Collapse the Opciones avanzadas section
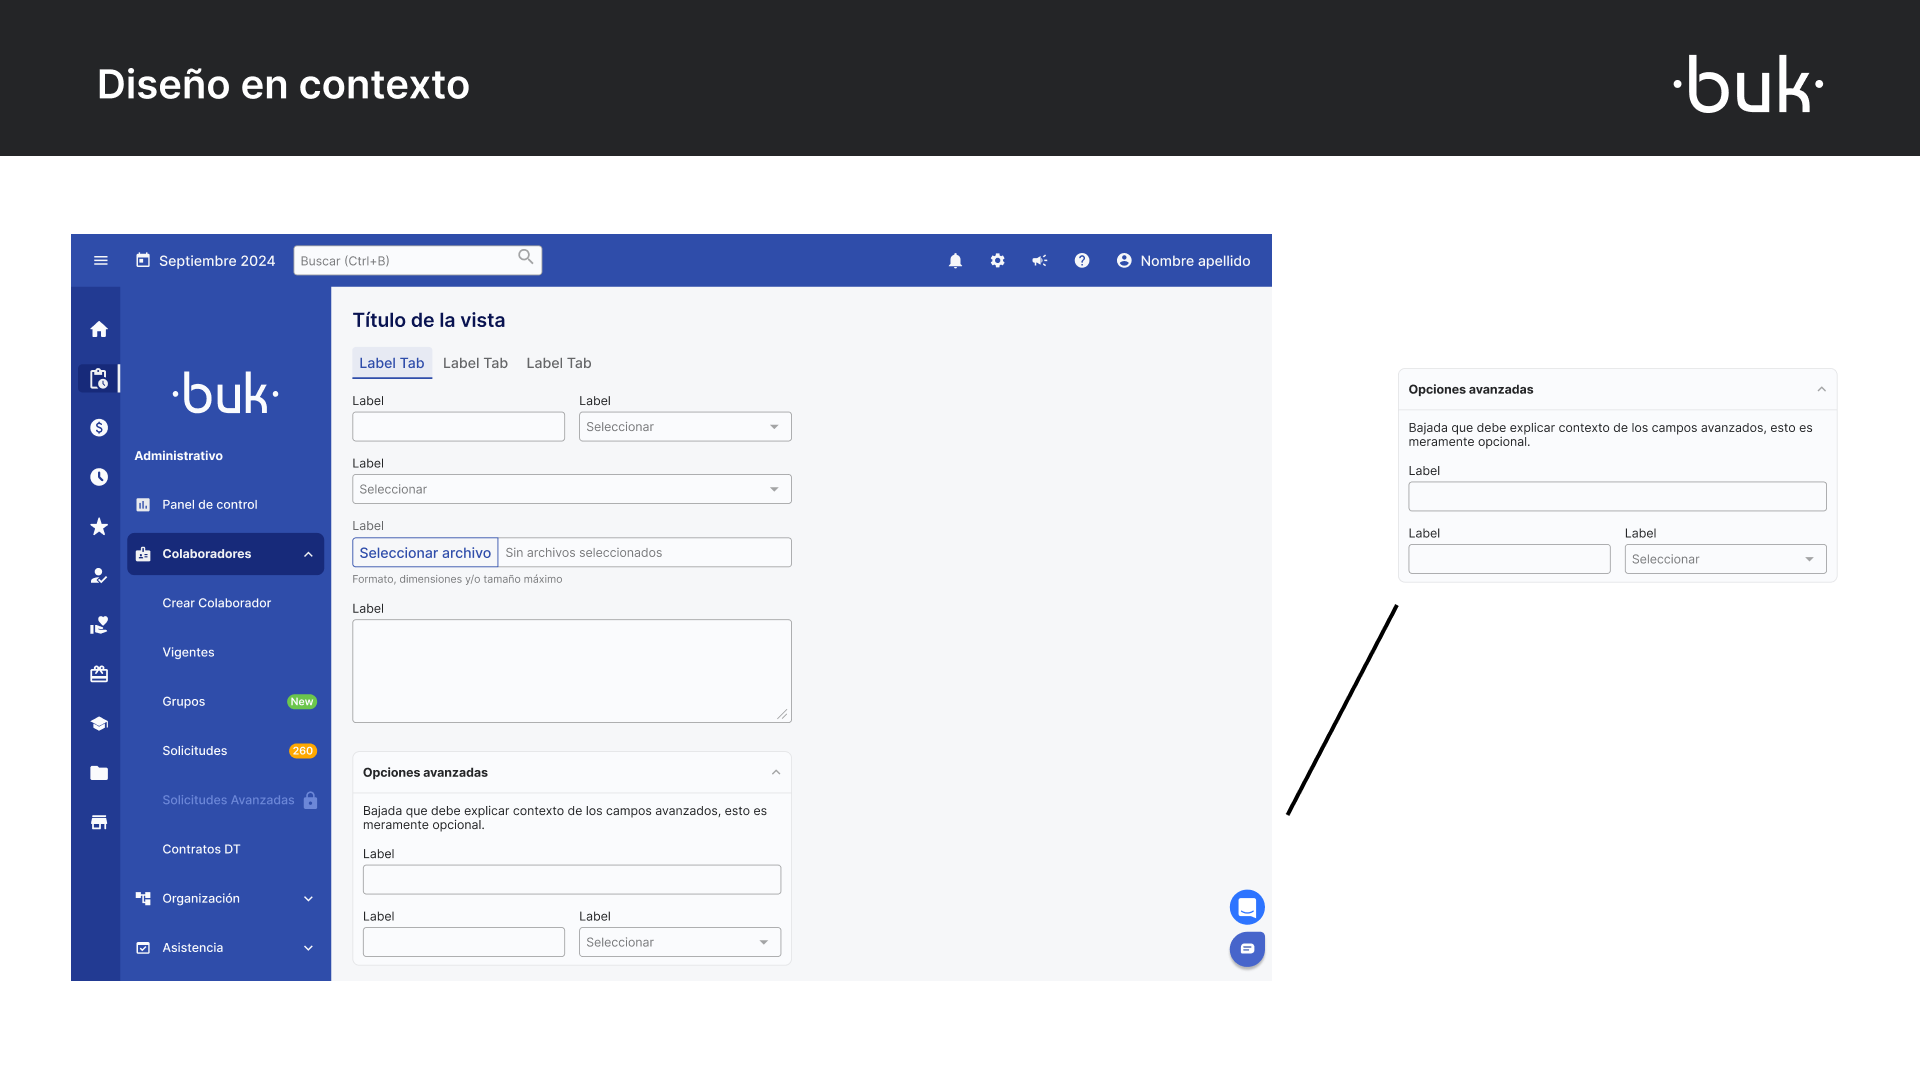The image size is (1920, 1080). (x=776, y=772)
